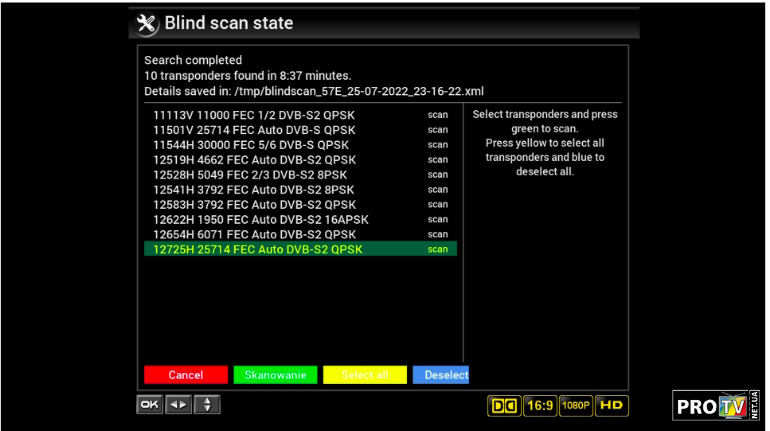Click the 16:9 aspect ratio icon

[x=540, y=405]
